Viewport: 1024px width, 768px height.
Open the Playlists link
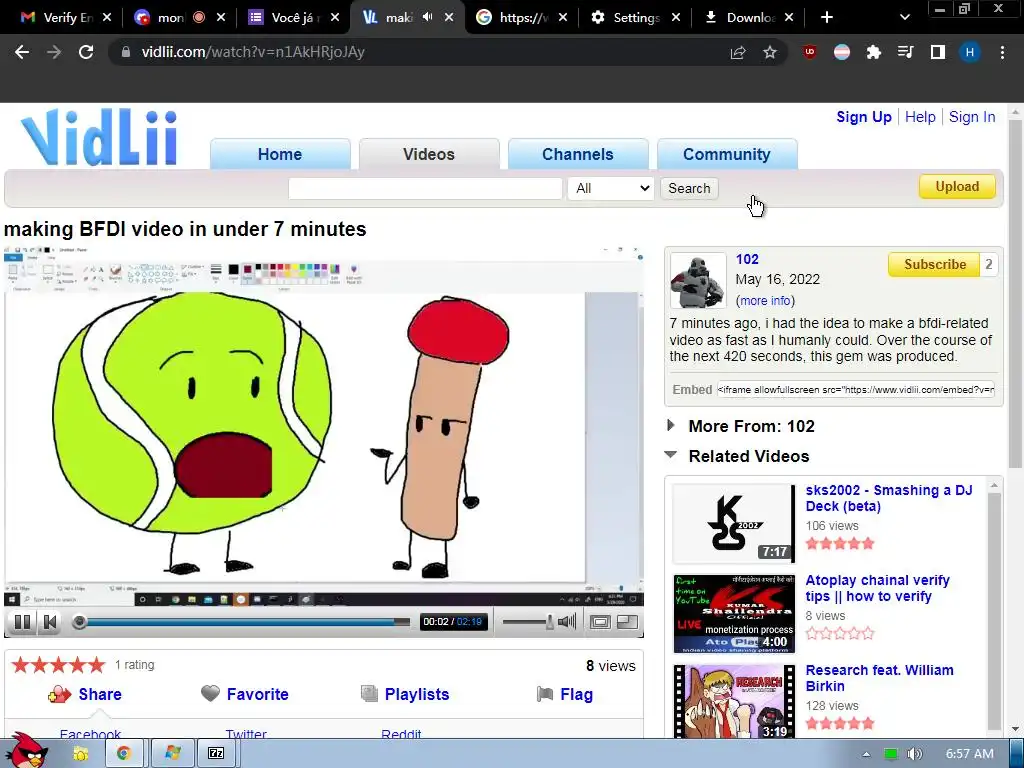click(417, 694)
